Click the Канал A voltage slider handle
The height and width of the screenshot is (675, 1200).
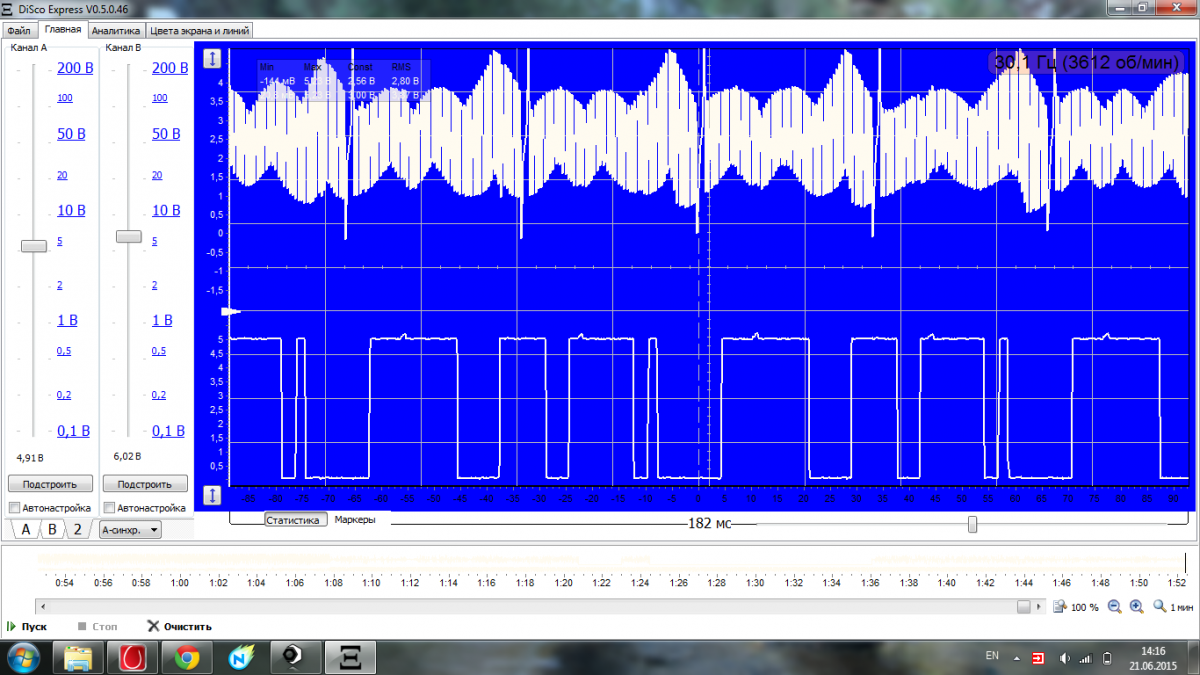click(x=34, y=246)
